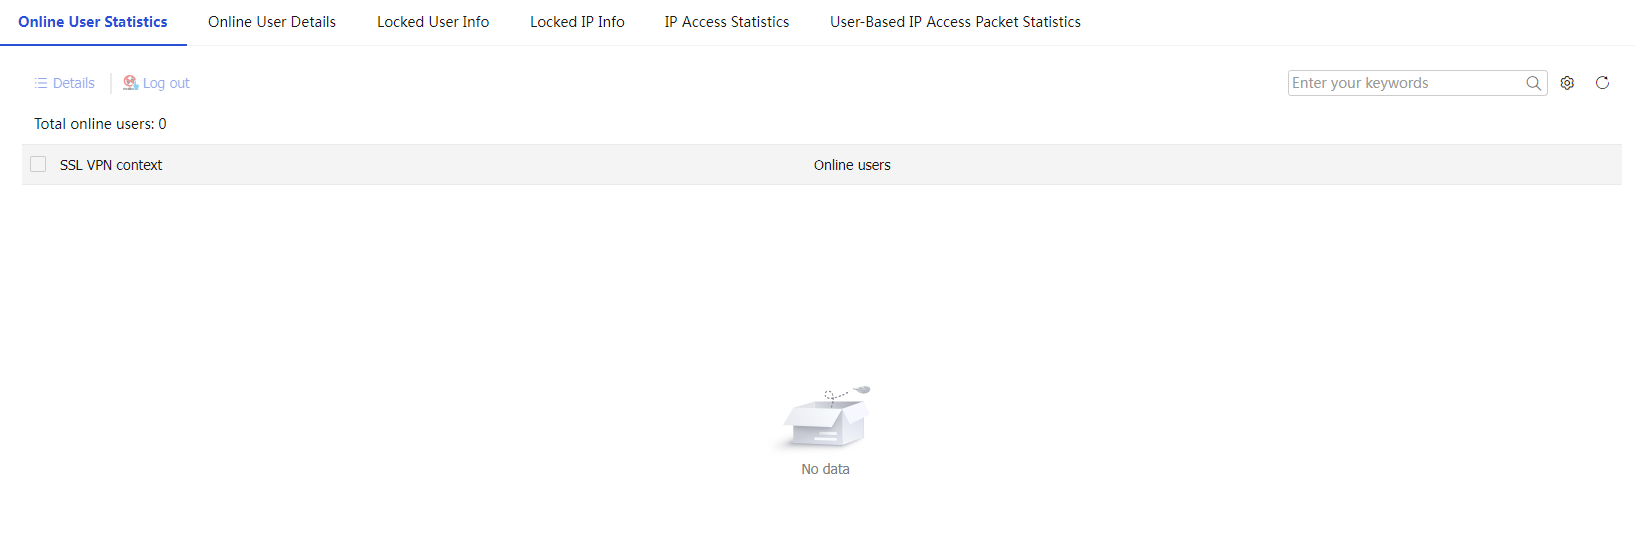Viewport: 1635px width, 541px height.
Task: Click the magnifier icon in the search box
Action: click(x=1533, y=83)
